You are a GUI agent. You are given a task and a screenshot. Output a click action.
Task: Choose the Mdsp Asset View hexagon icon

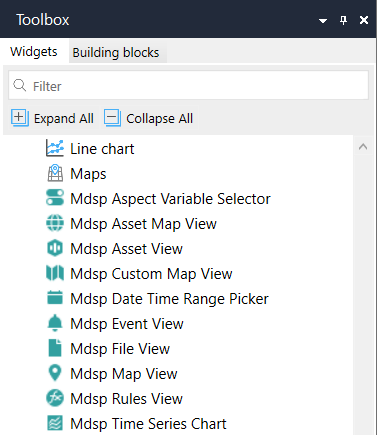coord(55,248)
